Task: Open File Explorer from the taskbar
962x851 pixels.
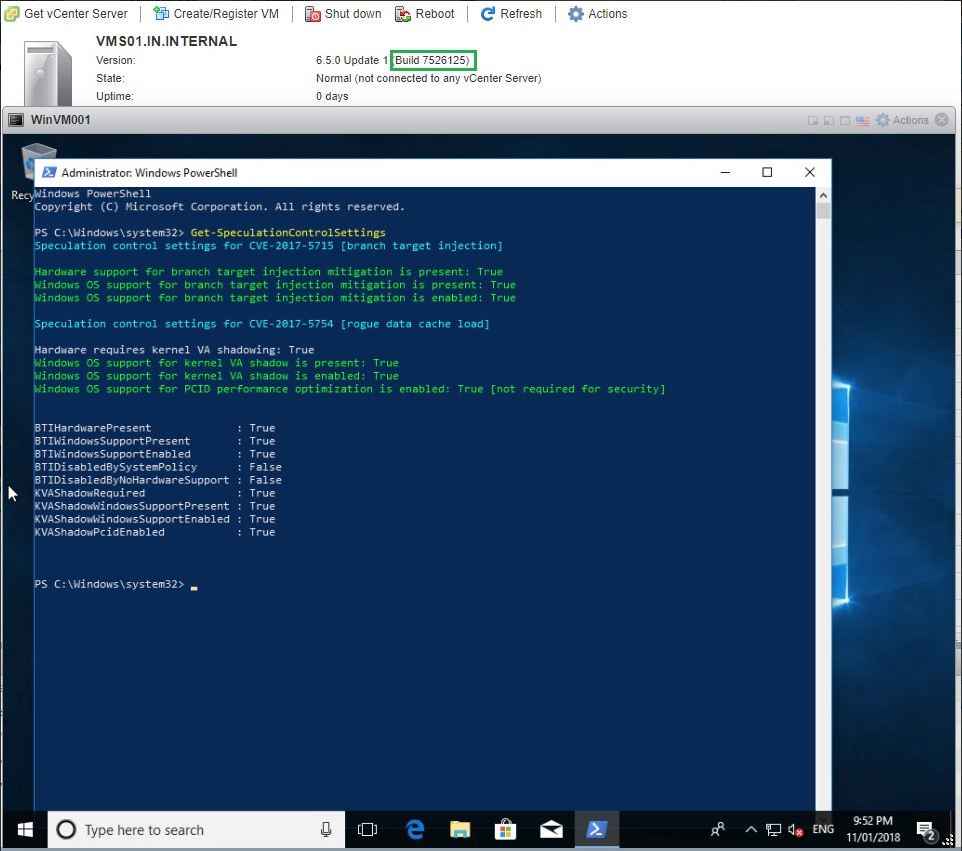Action: pyautogui.click(x=460, y=830)
